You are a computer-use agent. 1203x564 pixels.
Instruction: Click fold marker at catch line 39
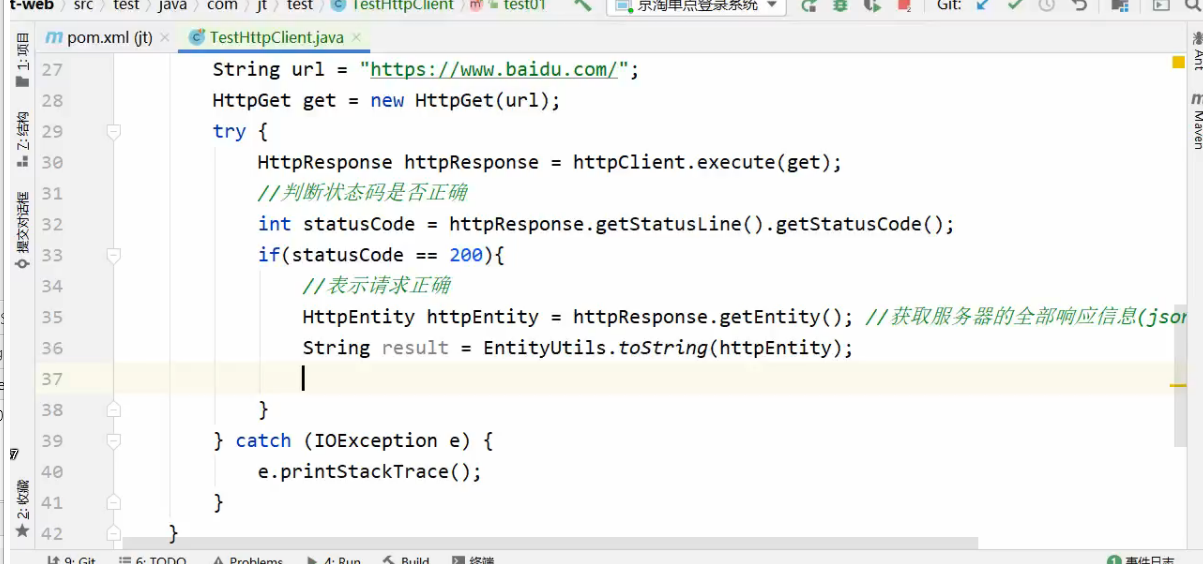(113, 440)
